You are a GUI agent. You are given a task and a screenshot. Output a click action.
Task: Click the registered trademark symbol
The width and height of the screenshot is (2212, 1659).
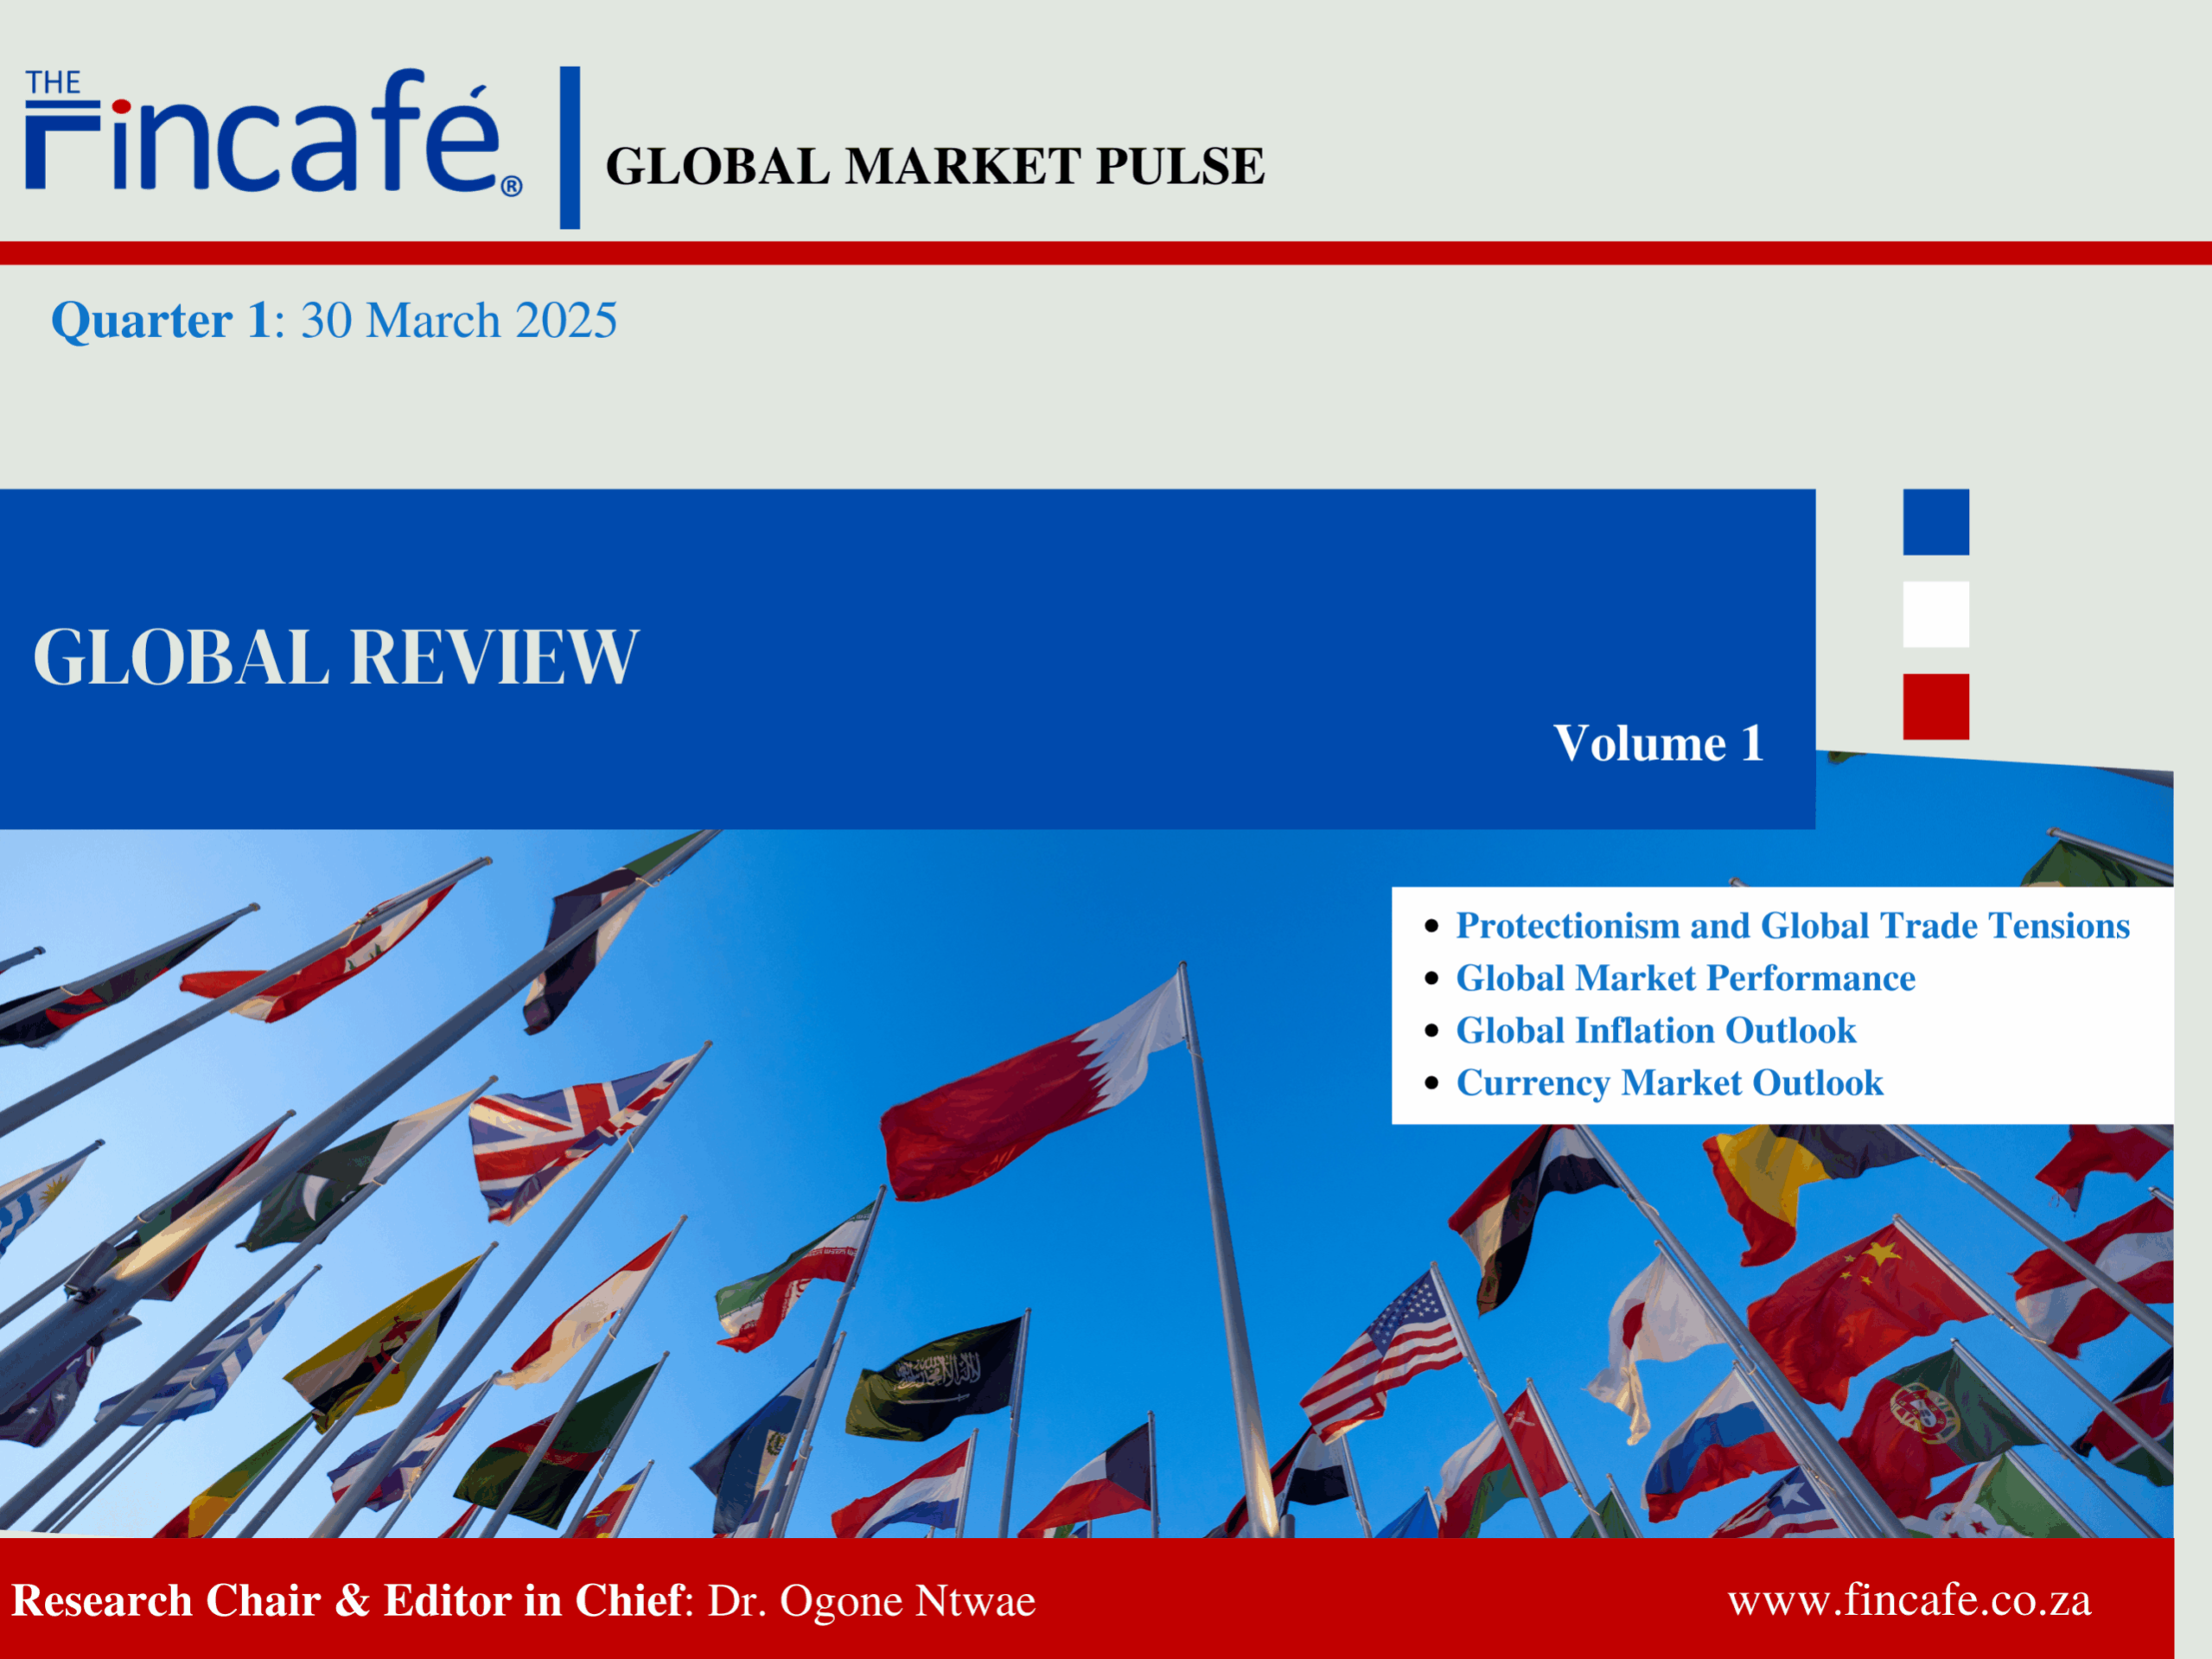511,186
